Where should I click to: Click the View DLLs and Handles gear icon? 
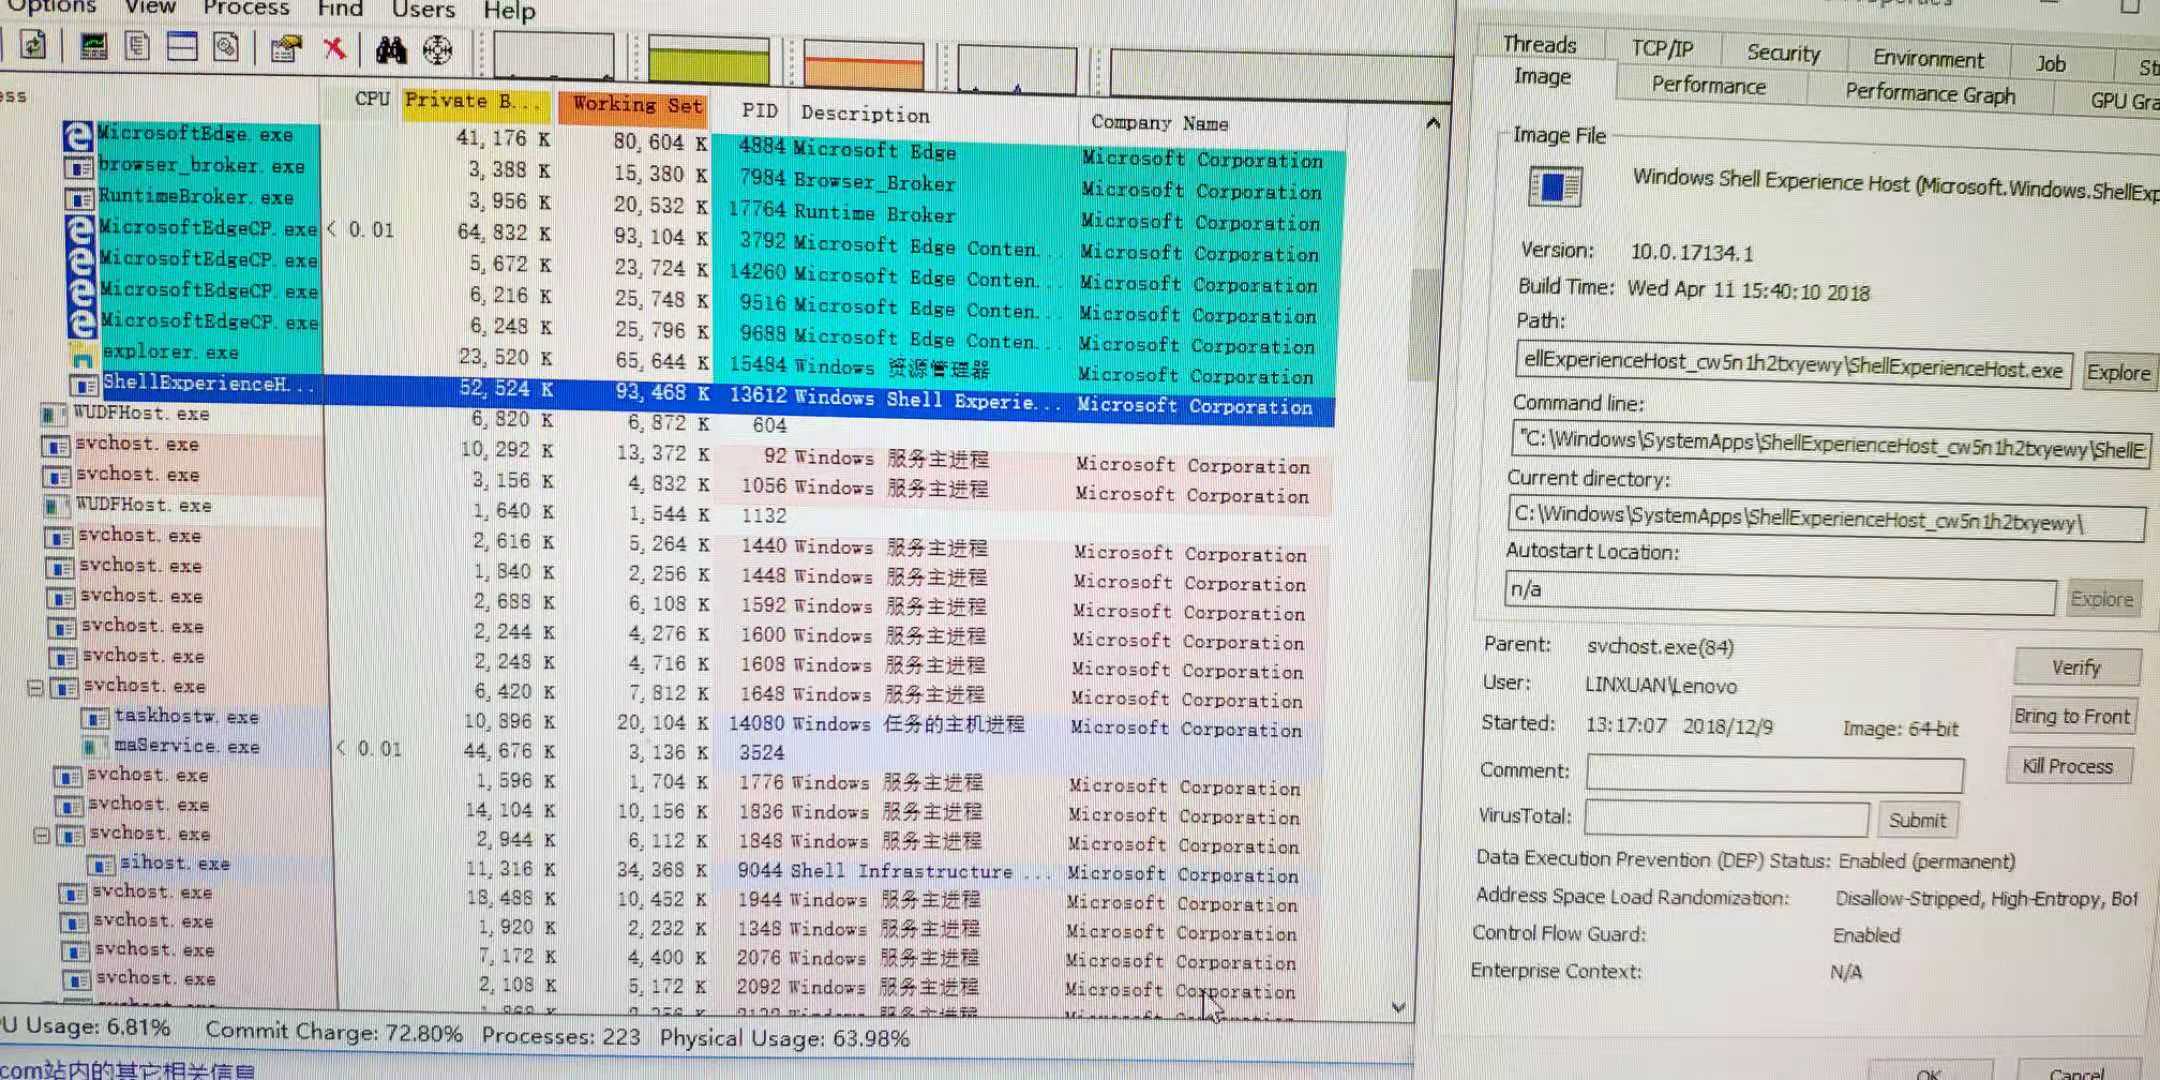click(226, 47)
